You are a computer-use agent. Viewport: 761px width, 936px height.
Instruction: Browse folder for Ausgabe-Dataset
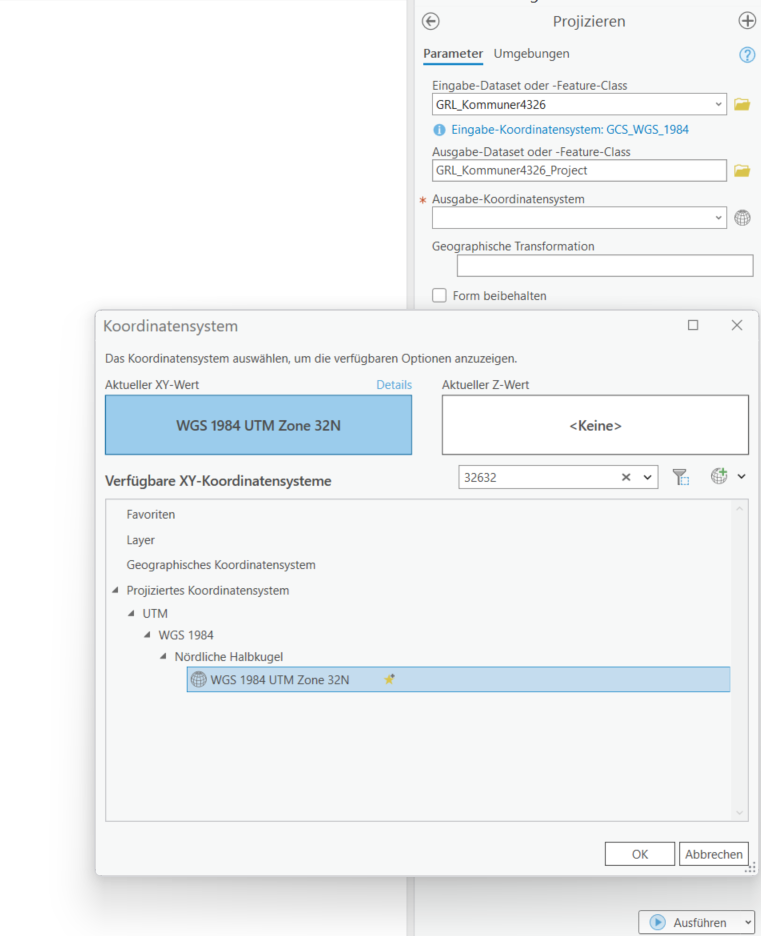pos(742,171)
